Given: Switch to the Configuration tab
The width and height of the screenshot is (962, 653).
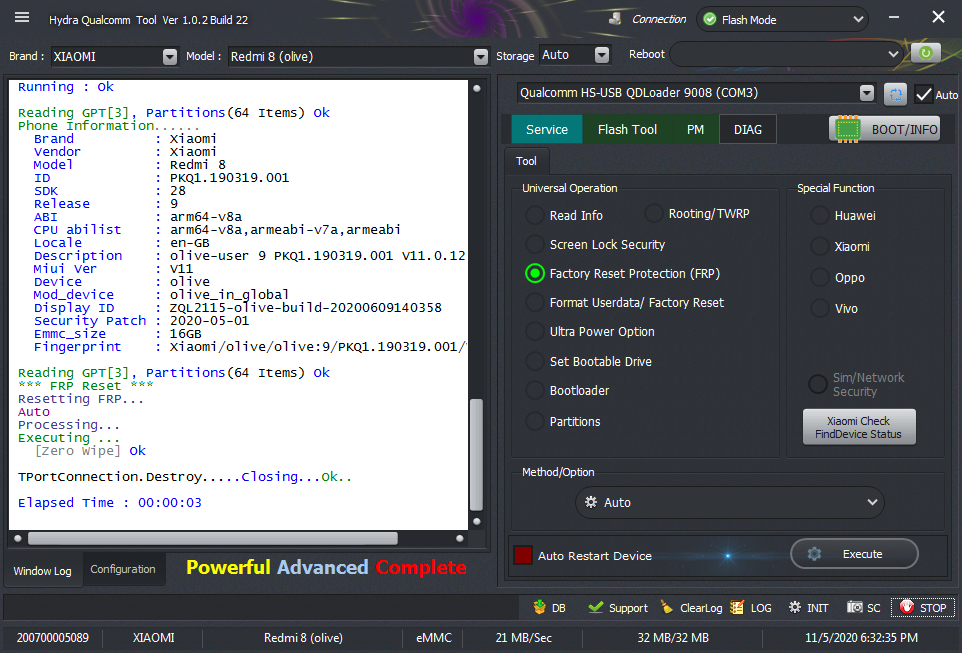Looking at the screenshot, I should click(x=123, y=569).
